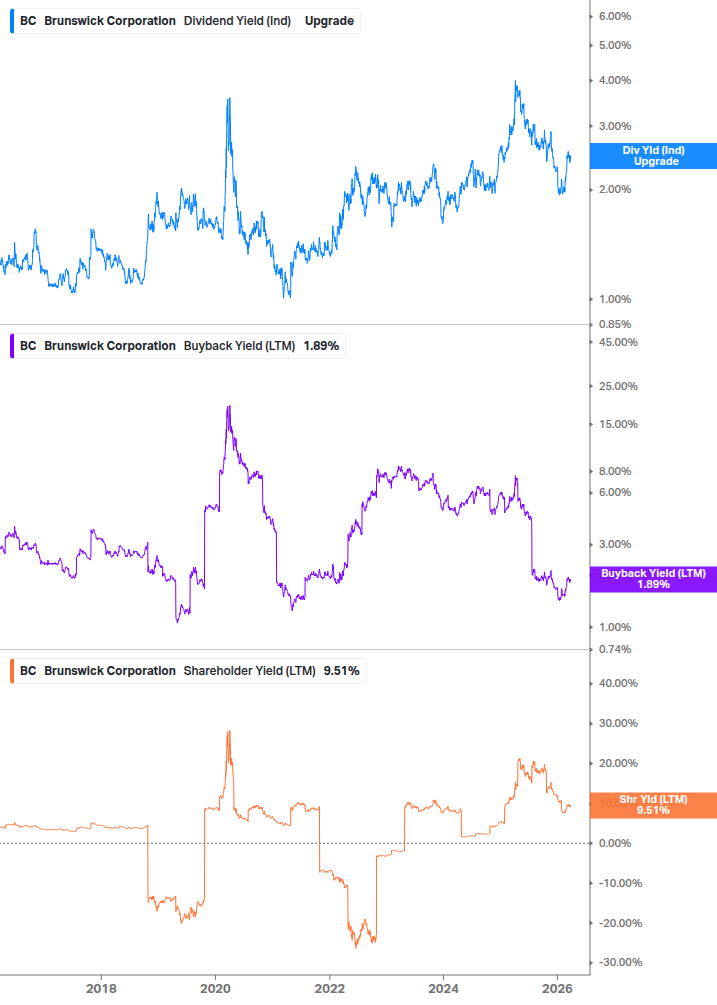Image resolution: width=717 pixels, height=1005 pixels.
Task: Click the BC ticker badge in the Shareholder Yield legend
Action: tap(27, 670)
